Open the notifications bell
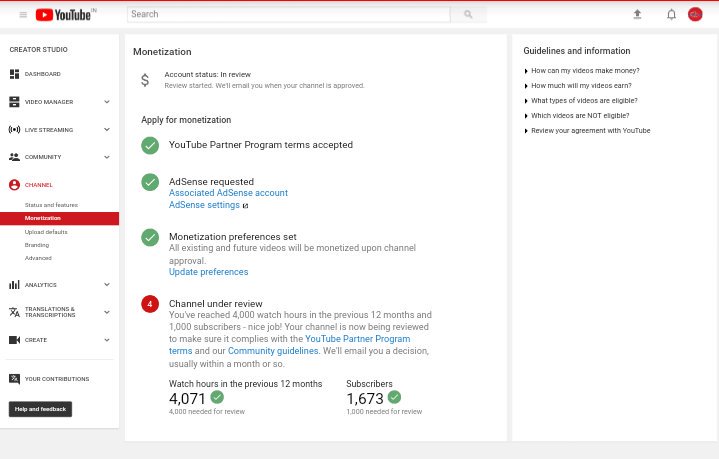The image size is (719, 459). click(671, 15)
